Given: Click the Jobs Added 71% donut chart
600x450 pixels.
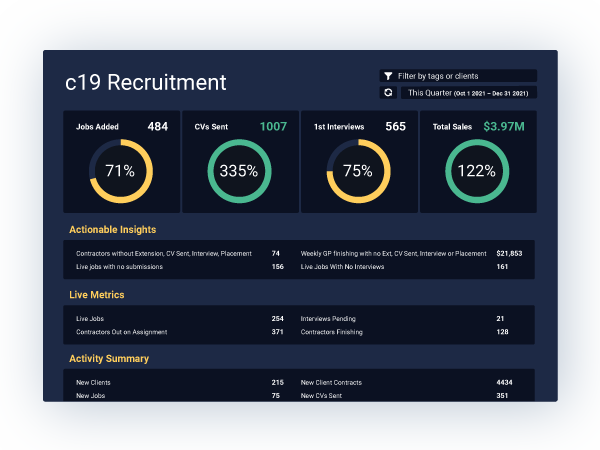Looking at the screenshot, I should (x=120, y=170).
